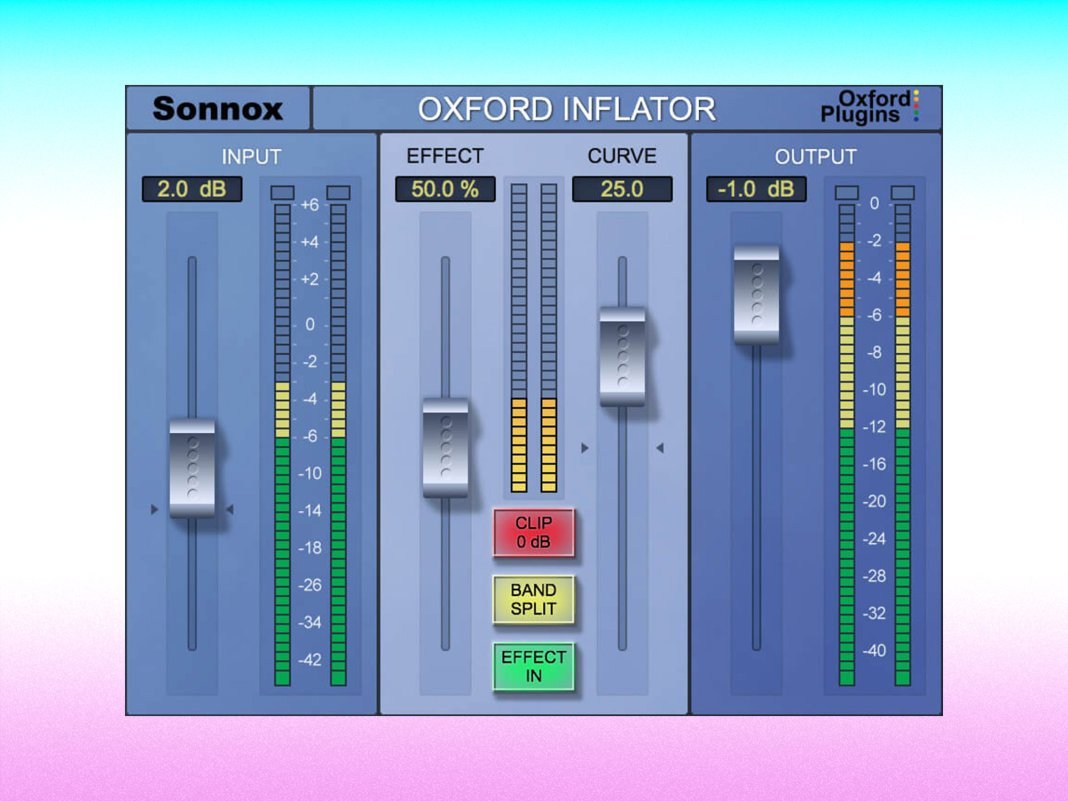Click the curve 25.0 value field
Viewport: 1068px width, 801px height.
[x=622, y=189]
